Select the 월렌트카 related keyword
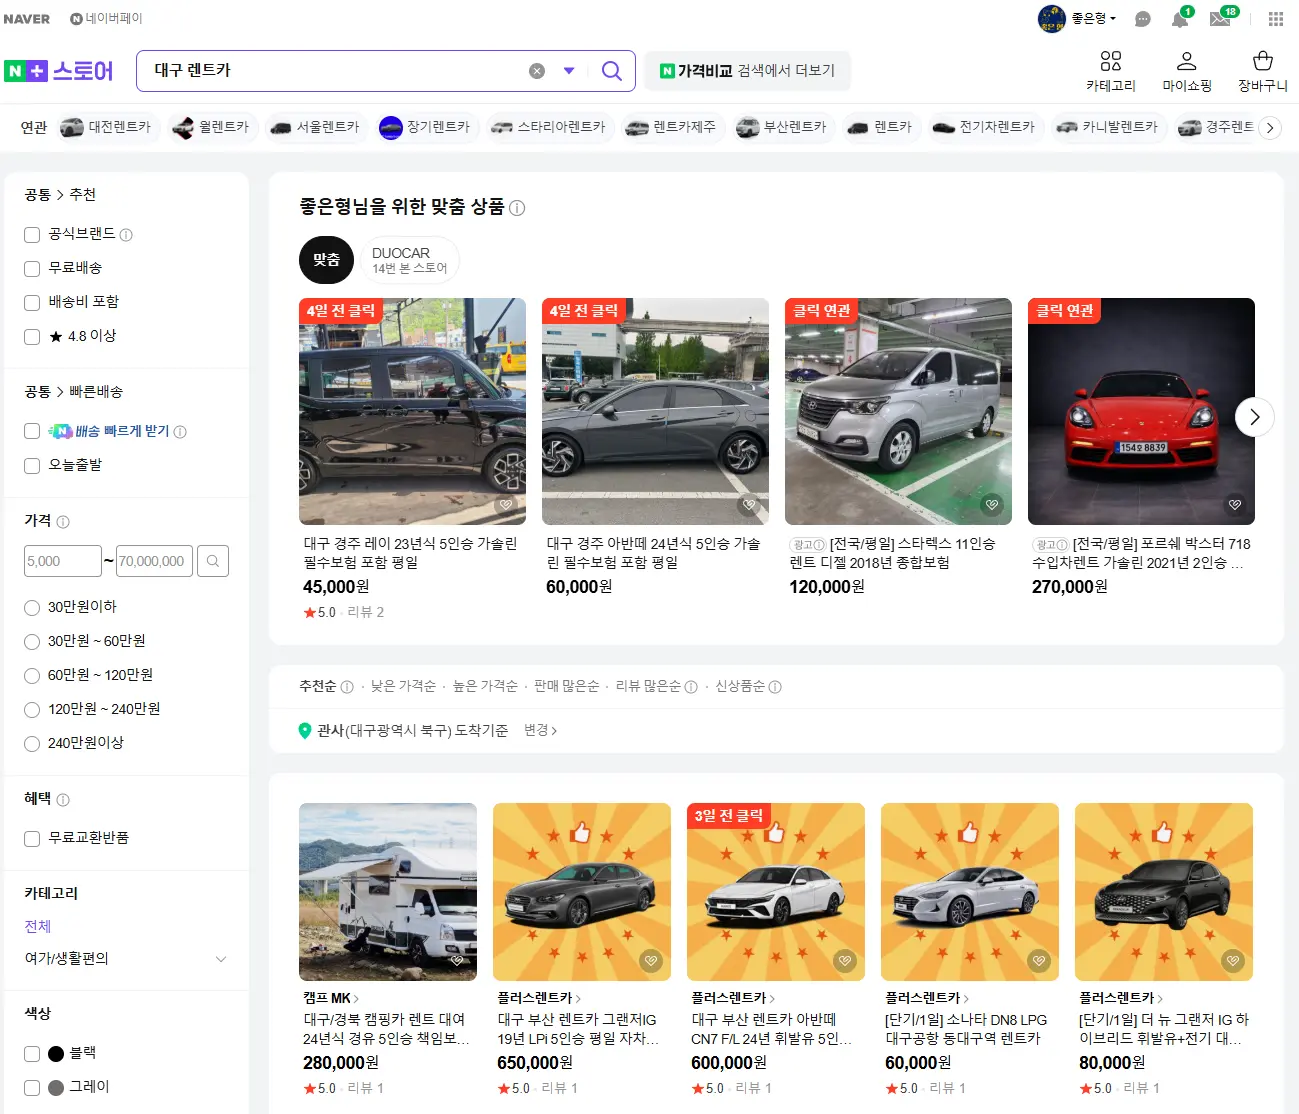1299x1114 pixels. pos(212,127)
